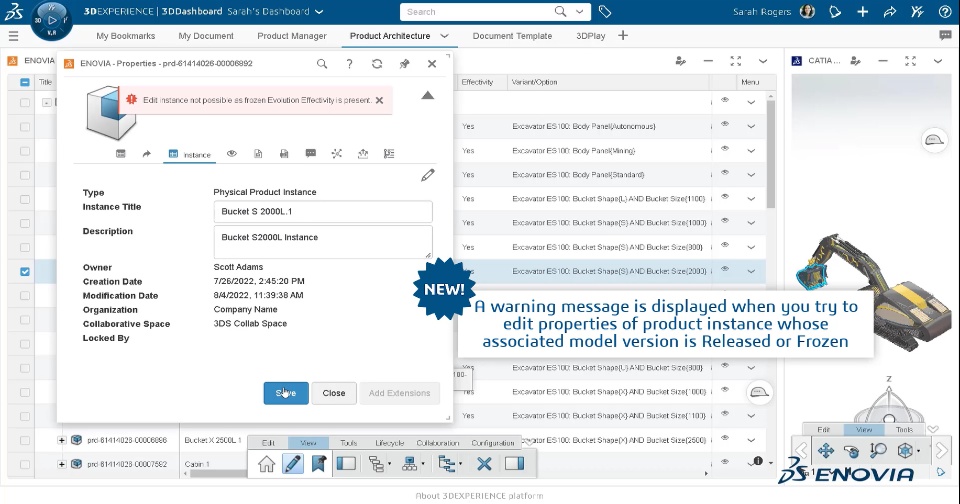
Task: Select the zoom magnifier tool in CATIA toolbar
Action: pyautogui.click(x=877, y=451)
